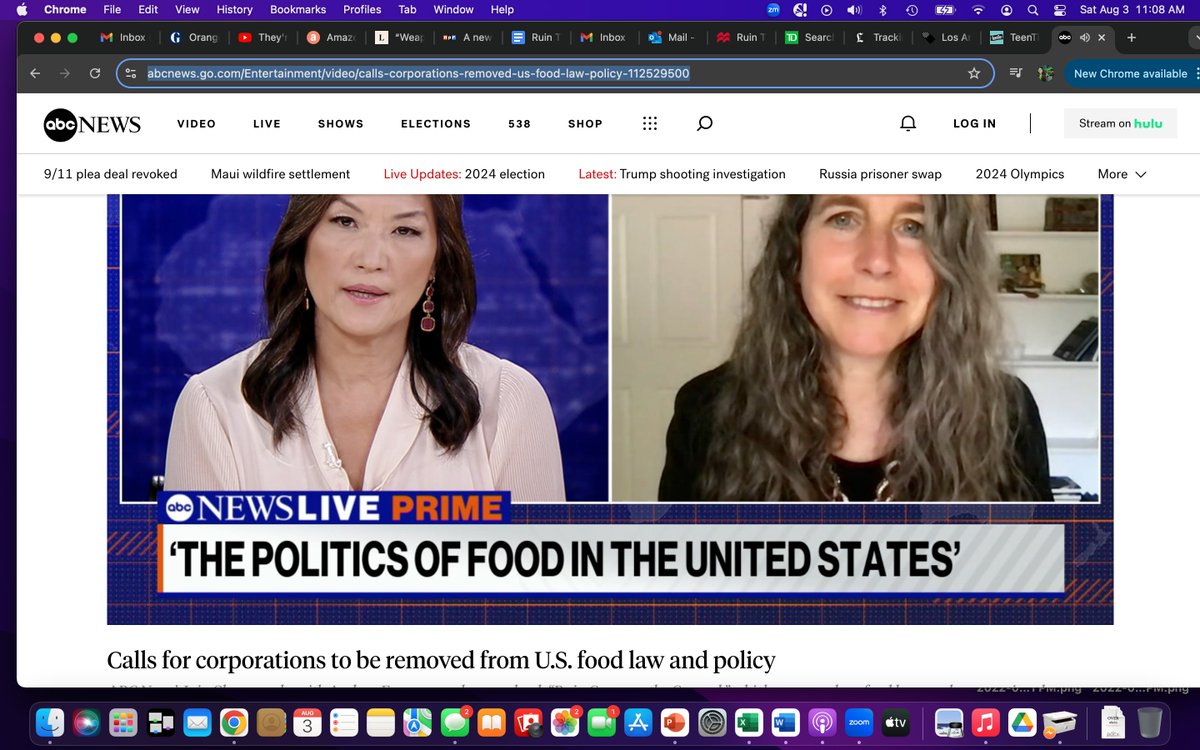Click the LOG IN button

(973, 123)
